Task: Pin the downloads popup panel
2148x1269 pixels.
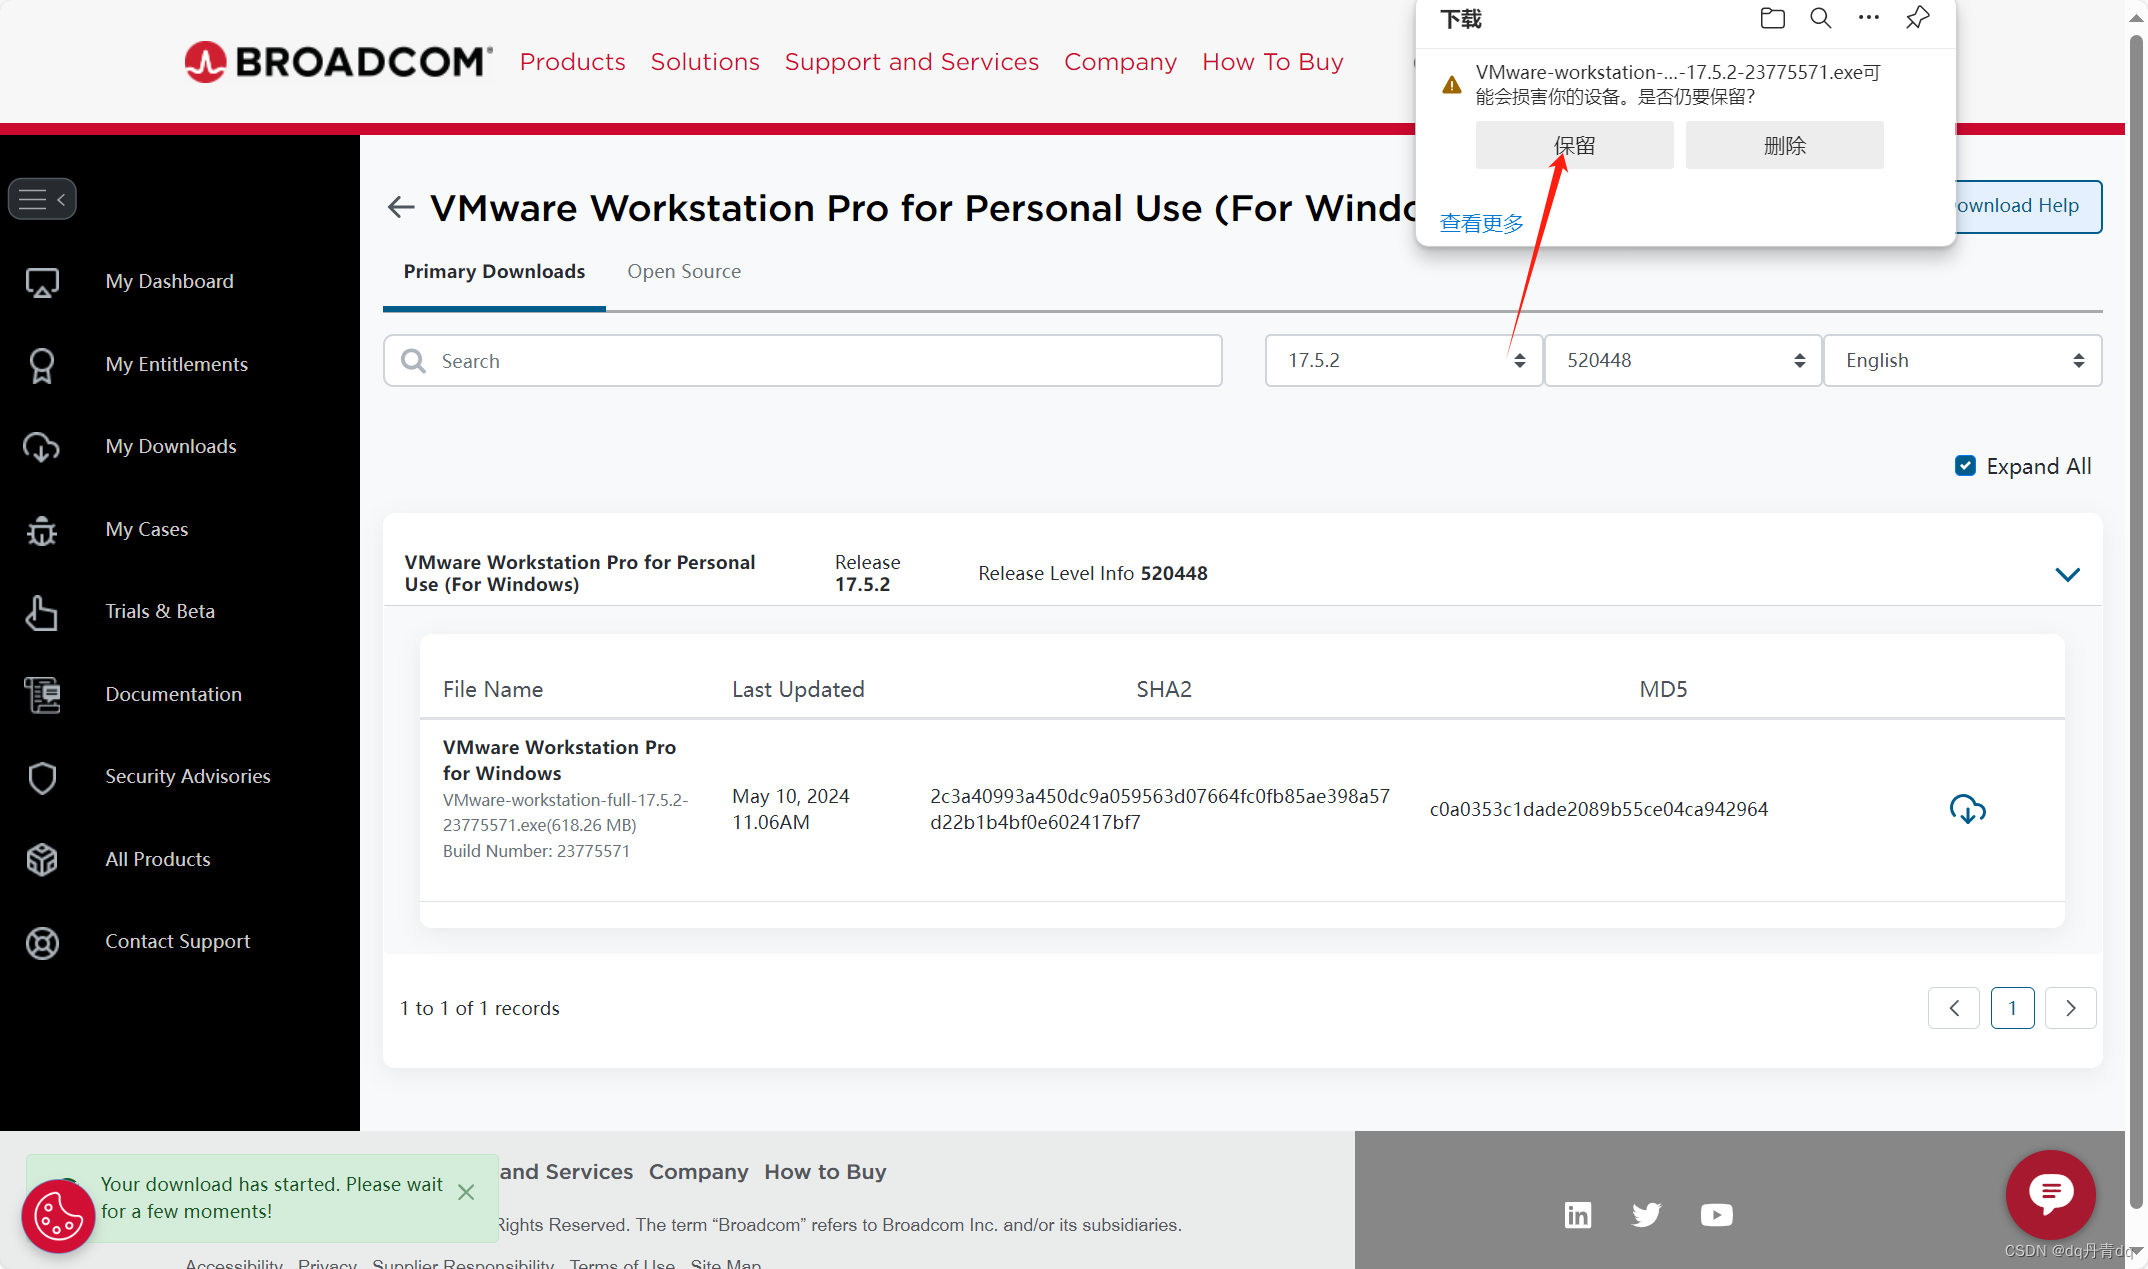Action: point(1917,18)
